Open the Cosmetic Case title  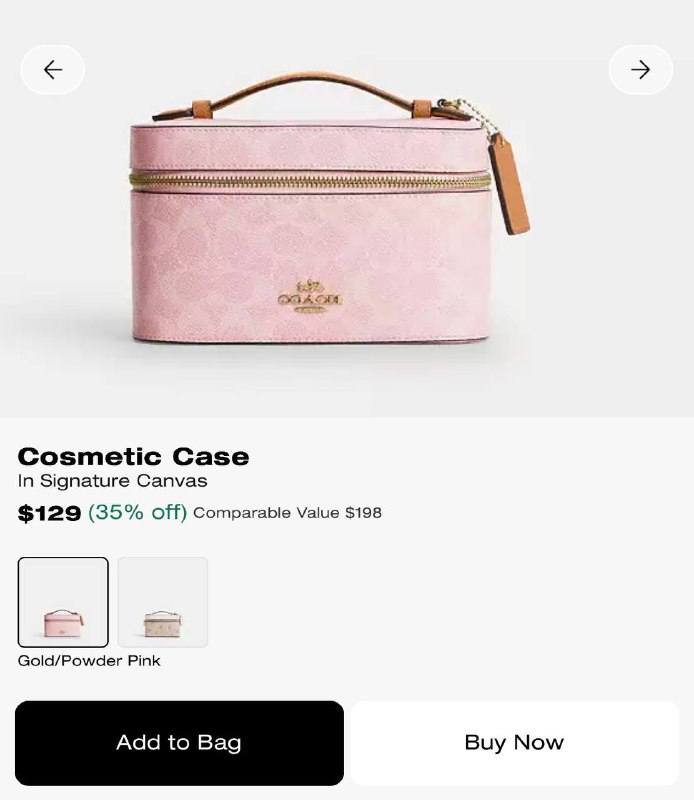pyautogui.click(x=133, y=457)
